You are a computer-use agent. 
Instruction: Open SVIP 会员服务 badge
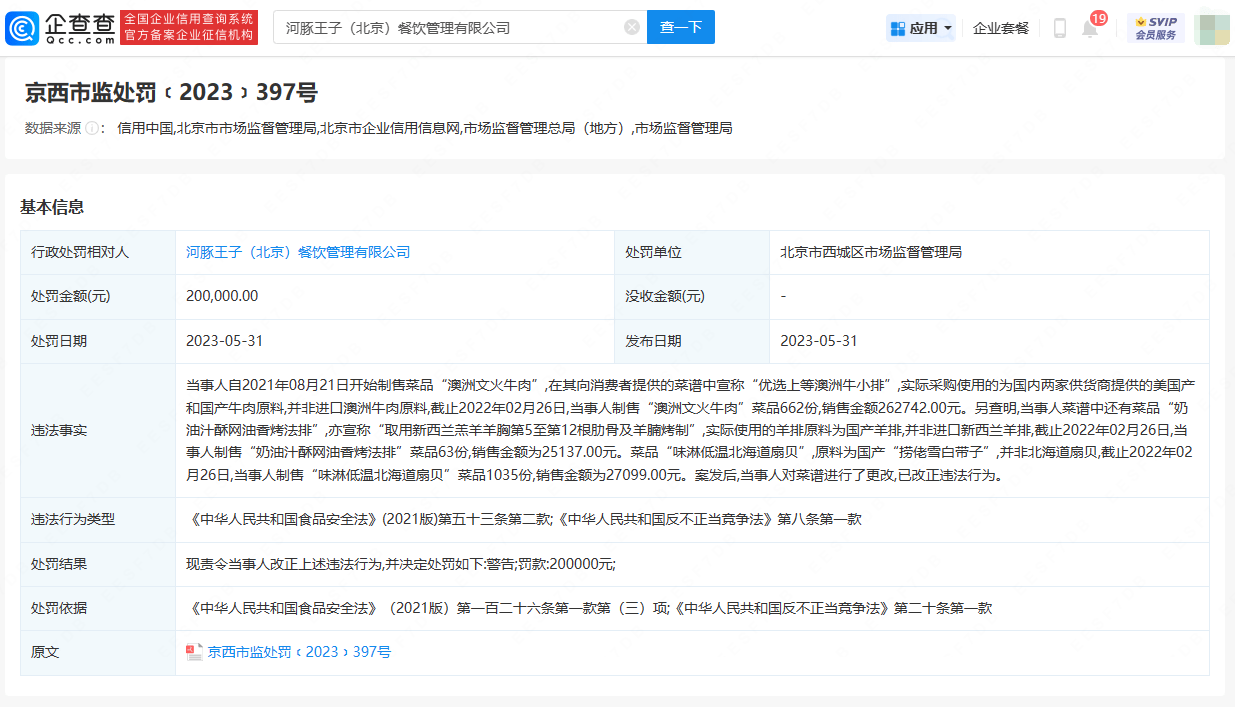pos(1155,28)
